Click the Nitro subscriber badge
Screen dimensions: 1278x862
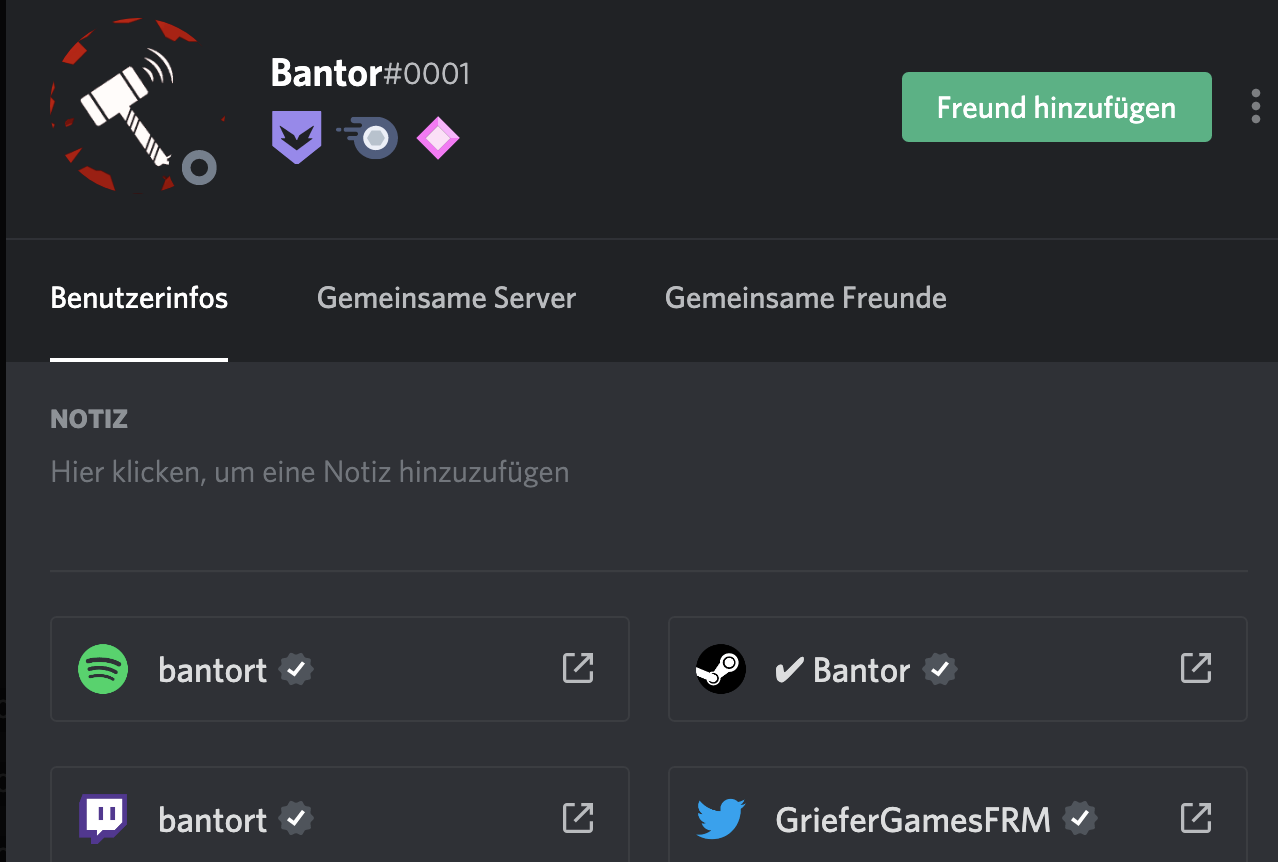(367, 138)
